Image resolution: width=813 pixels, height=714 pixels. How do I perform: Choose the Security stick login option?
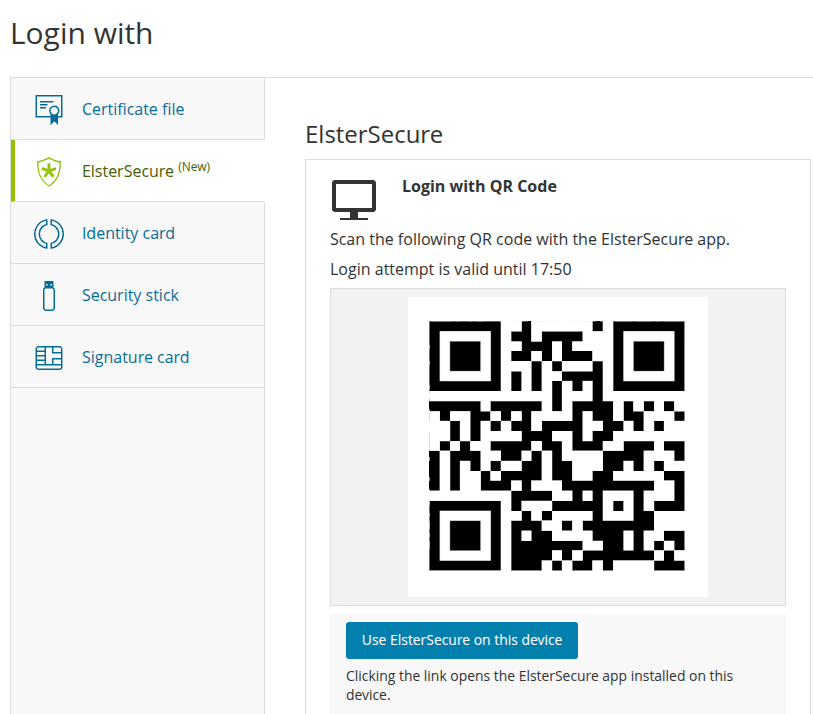(x=137, y=295)
